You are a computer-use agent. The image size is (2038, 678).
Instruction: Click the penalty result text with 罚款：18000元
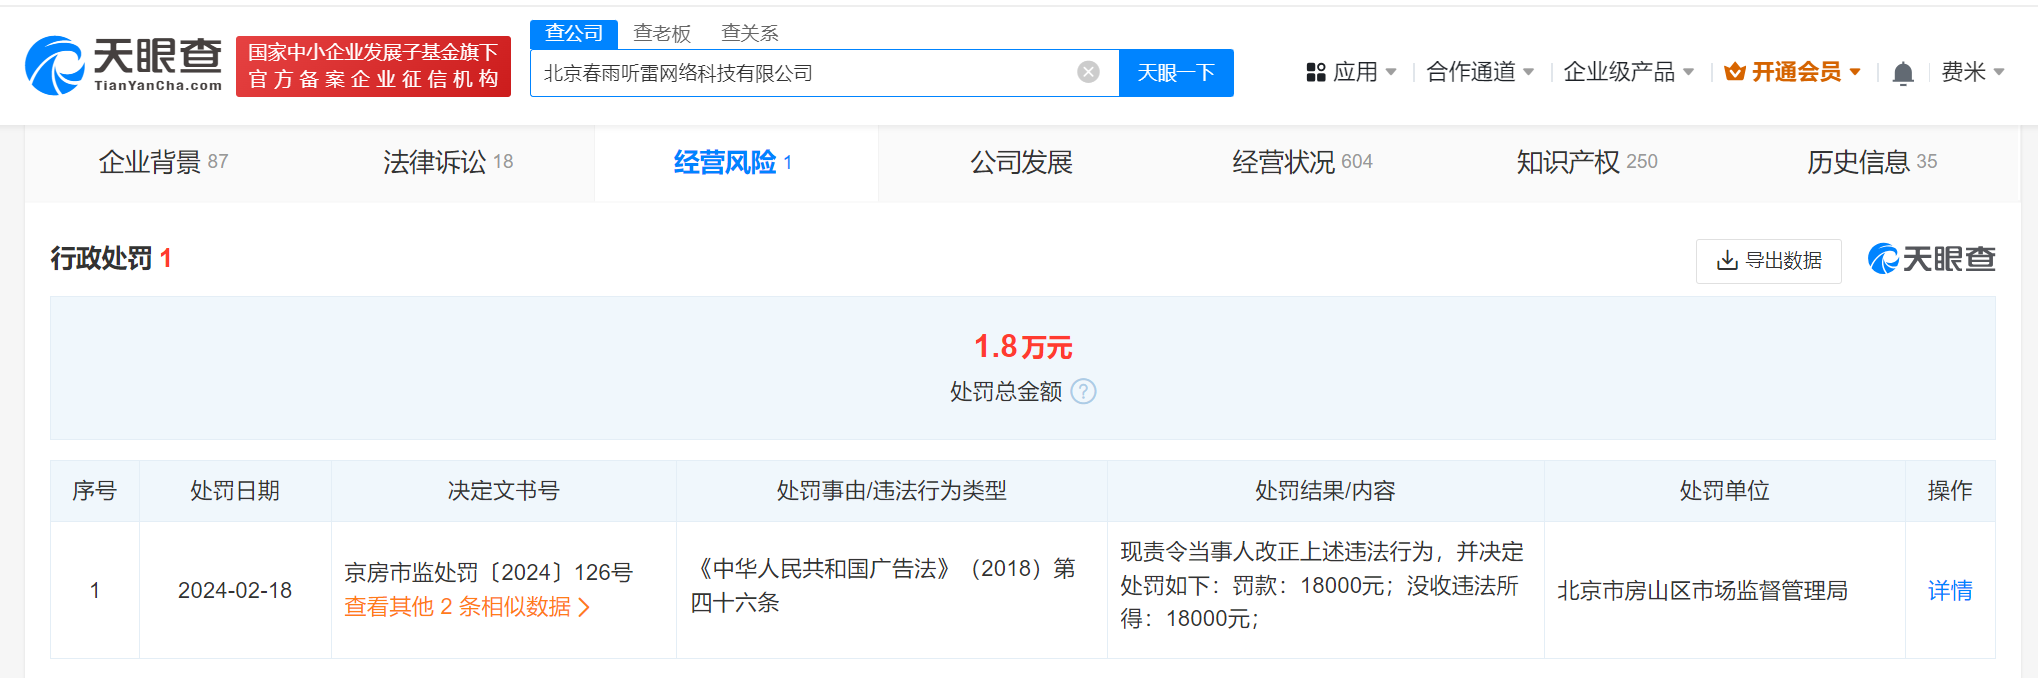pos(1322,585)
